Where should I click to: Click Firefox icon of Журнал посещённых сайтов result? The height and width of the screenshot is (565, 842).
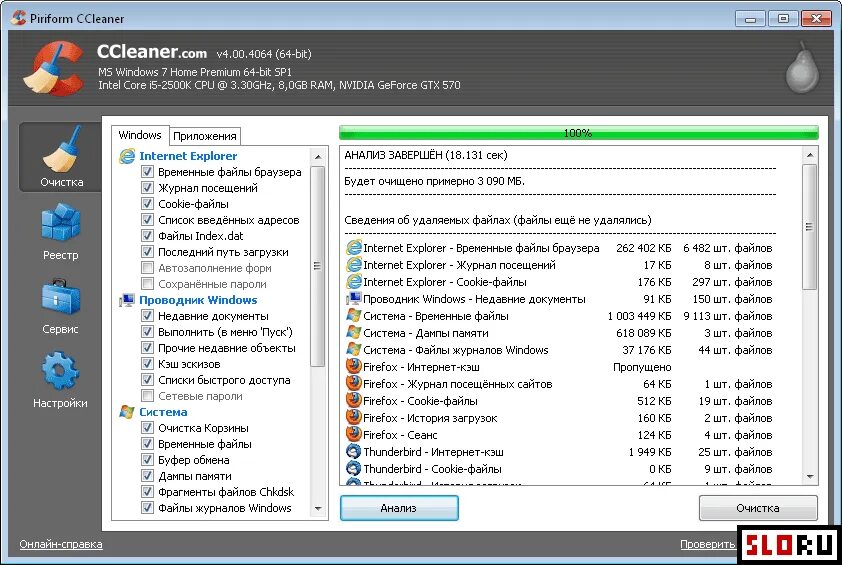(354, 383)
